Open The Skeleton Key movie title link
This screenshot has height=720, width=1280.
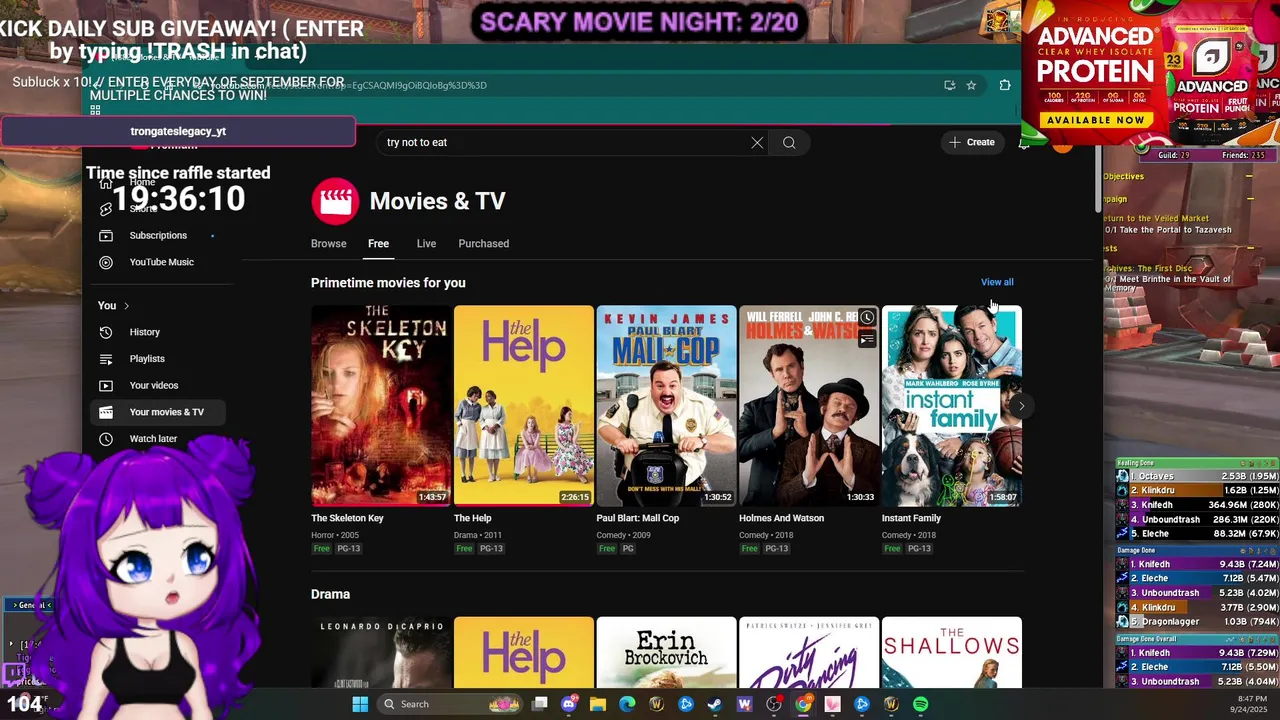pyautogui.click(x=347, y=518)
